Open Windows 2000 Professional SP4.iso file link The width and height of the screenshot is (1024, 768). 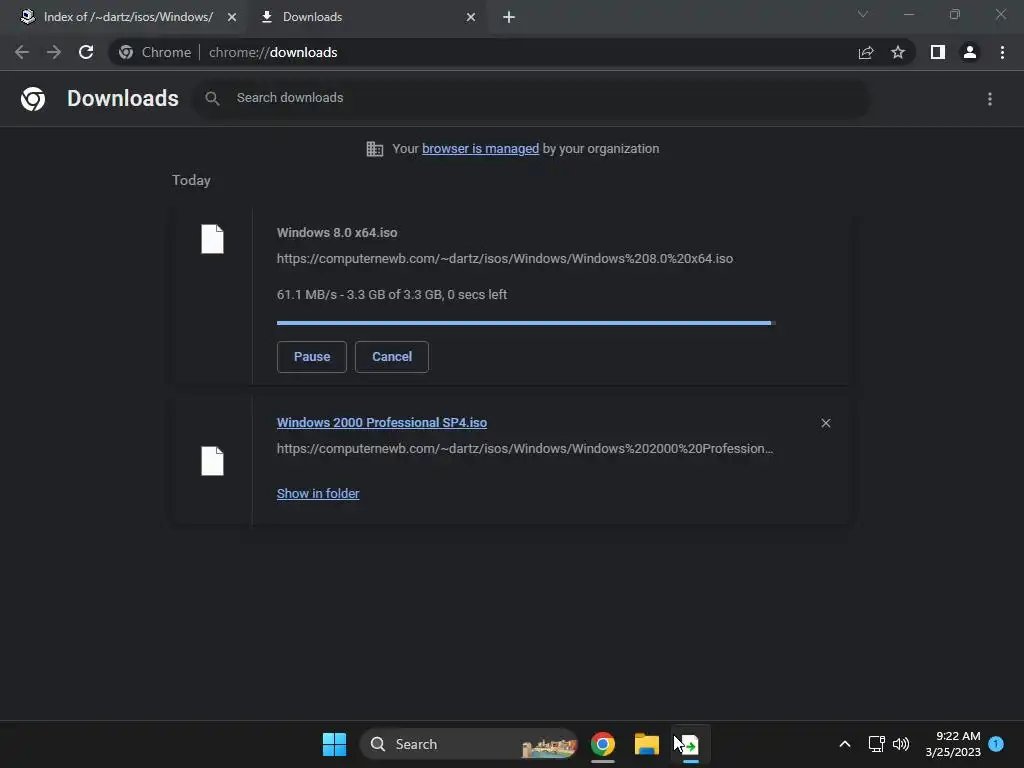point(381,423)
